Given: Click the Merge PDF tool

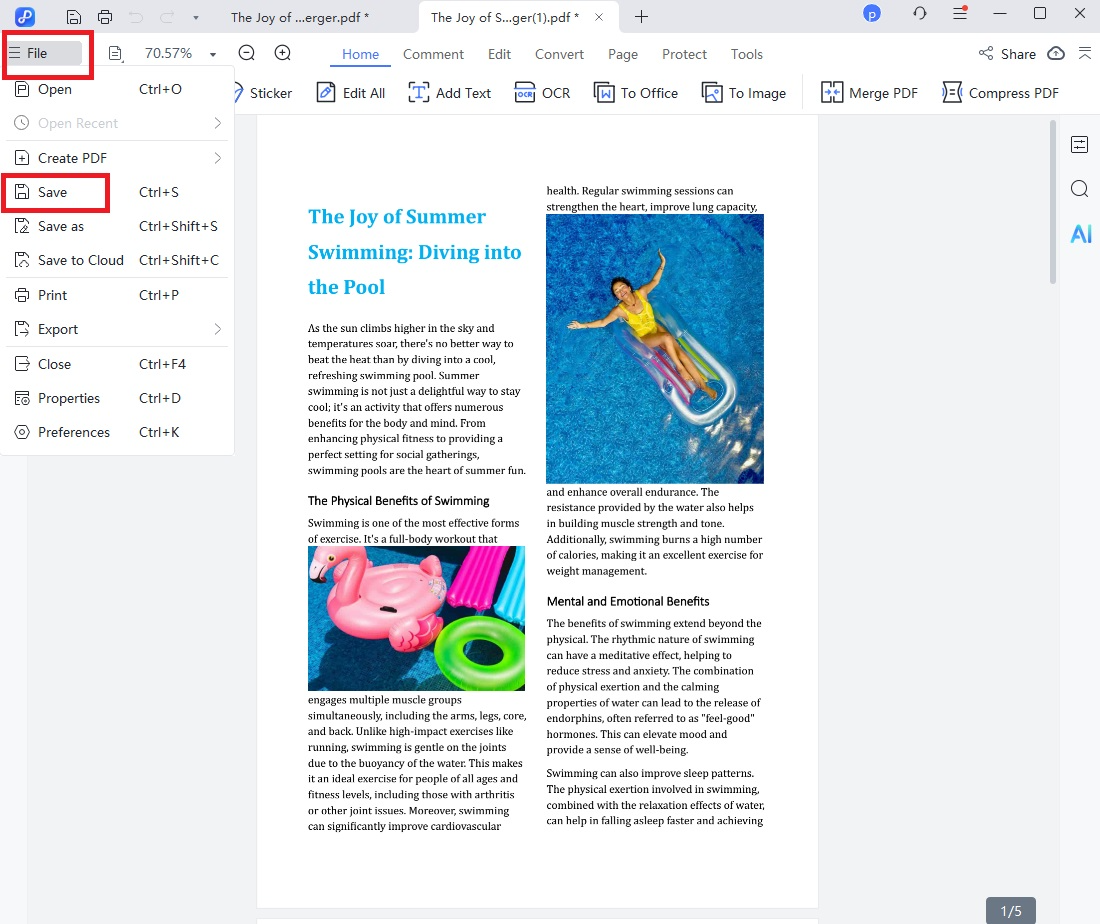Looking at the screenshot, I should click(869, 93).
